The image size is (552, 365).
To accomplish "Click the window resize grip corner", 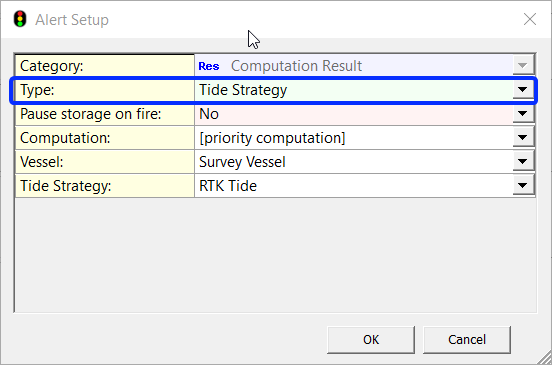I will tap(545, 358).
